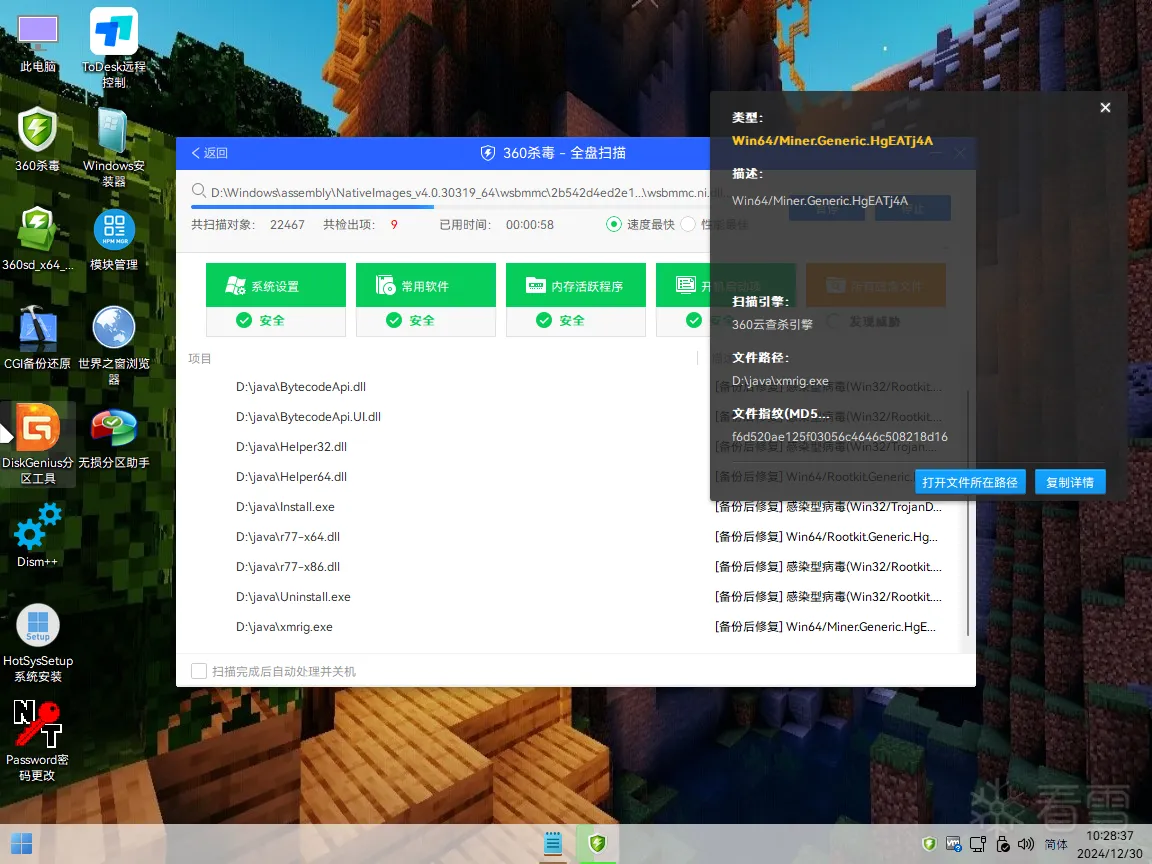1152x864 pixels.
Task: Open the Windows Start menu
Action: (21, 843)
